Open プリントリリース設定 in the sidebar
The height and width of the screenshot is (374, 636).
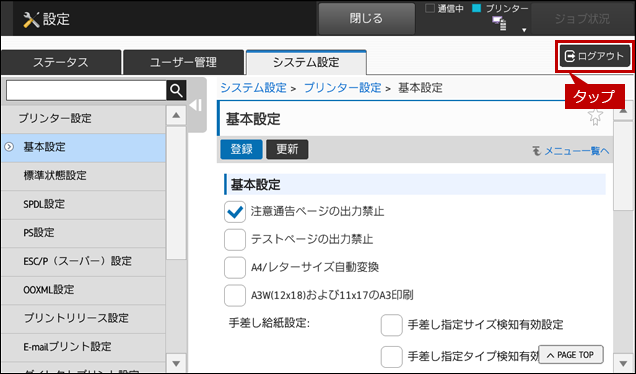coord(83,318)
